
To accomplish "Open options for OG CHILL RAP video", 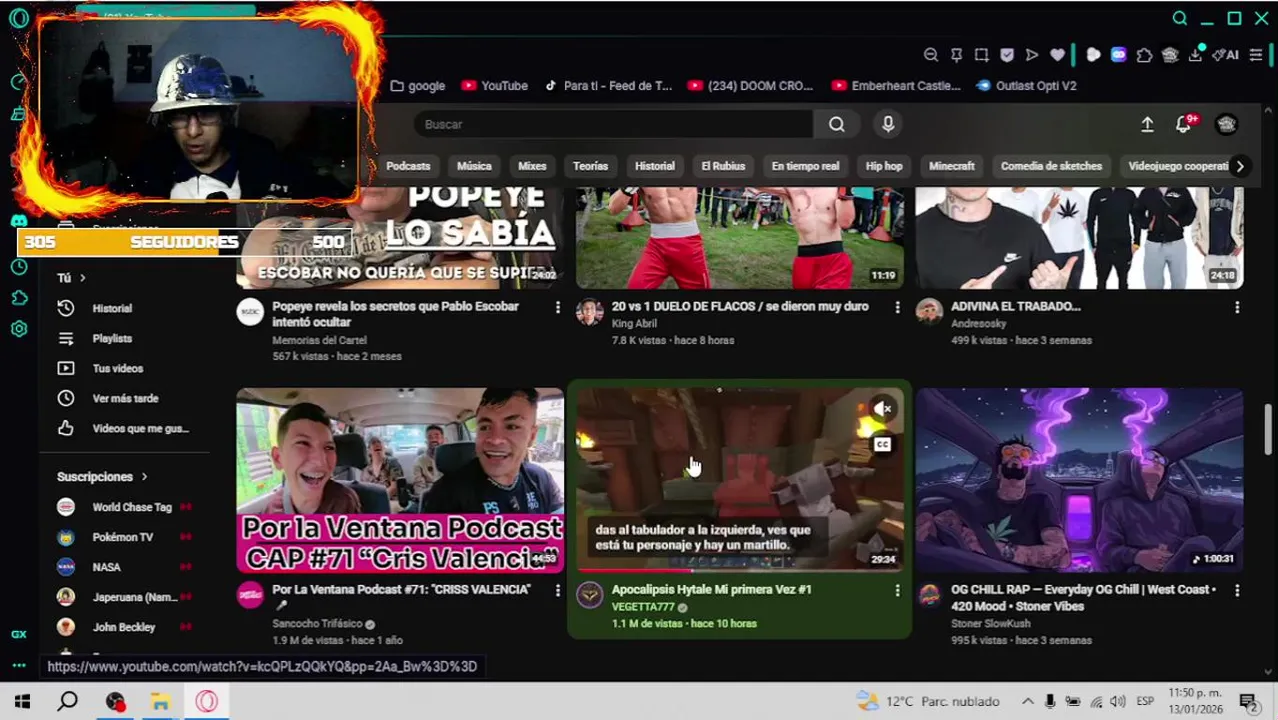I will tap(1237, 591).
